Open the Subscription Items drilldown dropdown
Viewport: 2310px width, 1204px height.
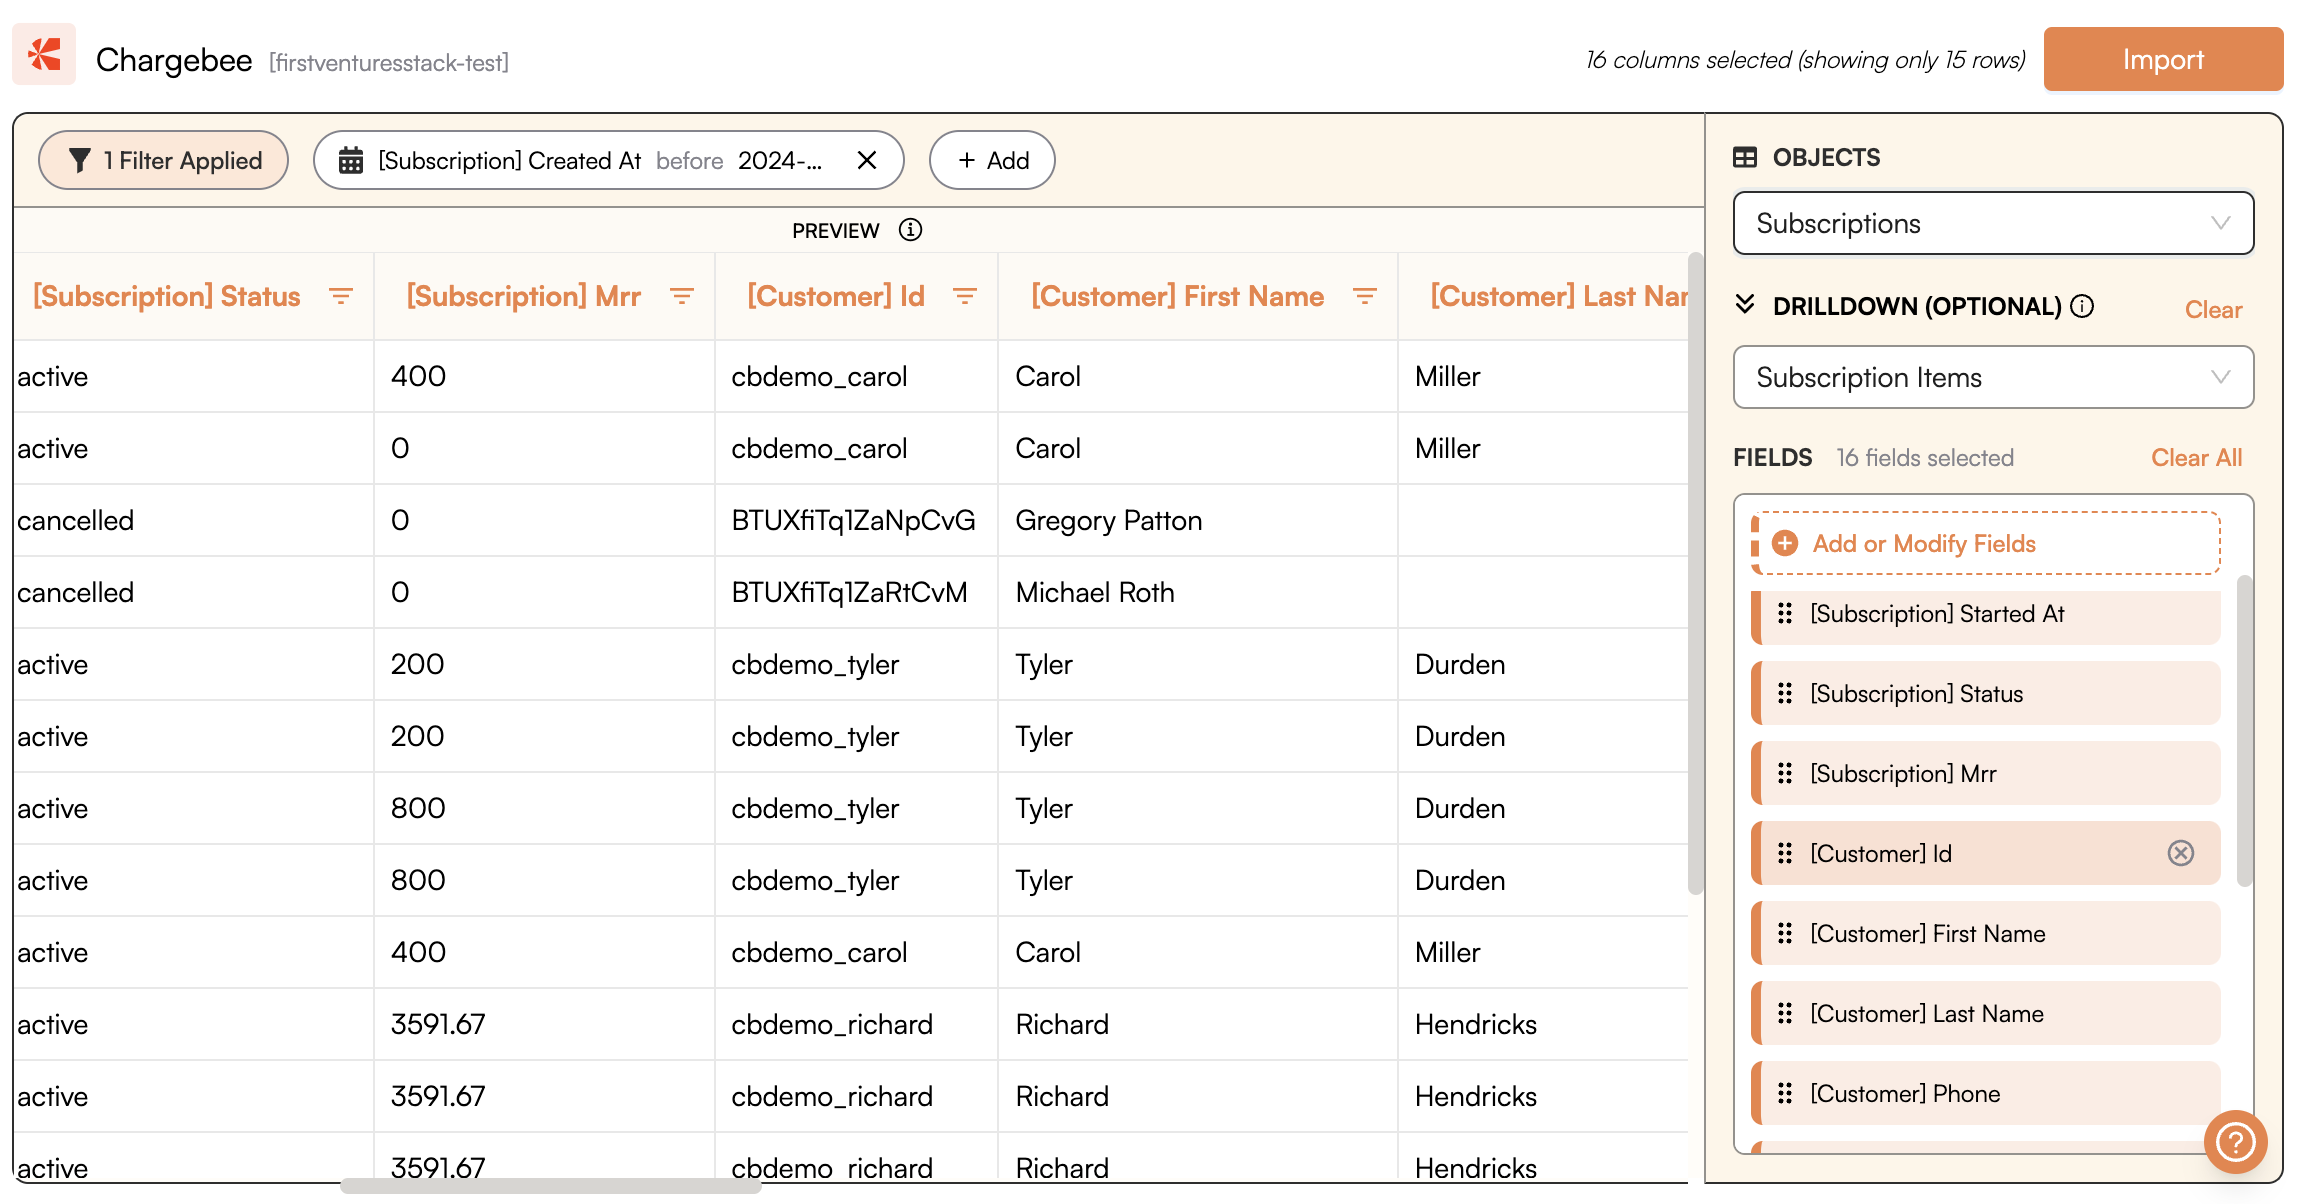pos(1993,377)
